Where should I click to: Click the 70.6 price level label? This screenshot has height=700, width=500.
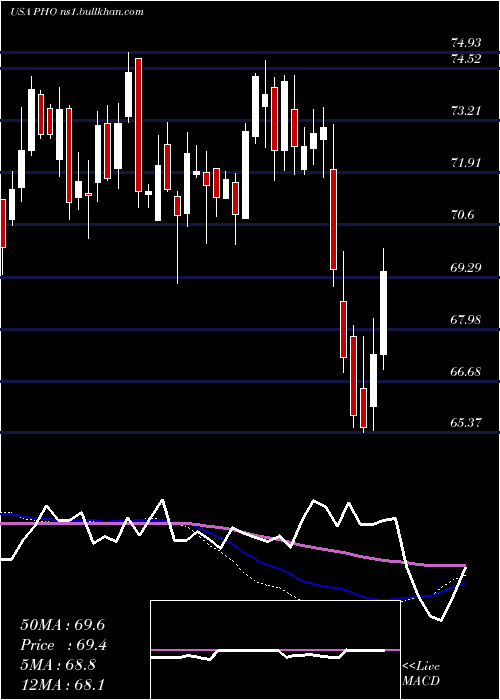462,215
